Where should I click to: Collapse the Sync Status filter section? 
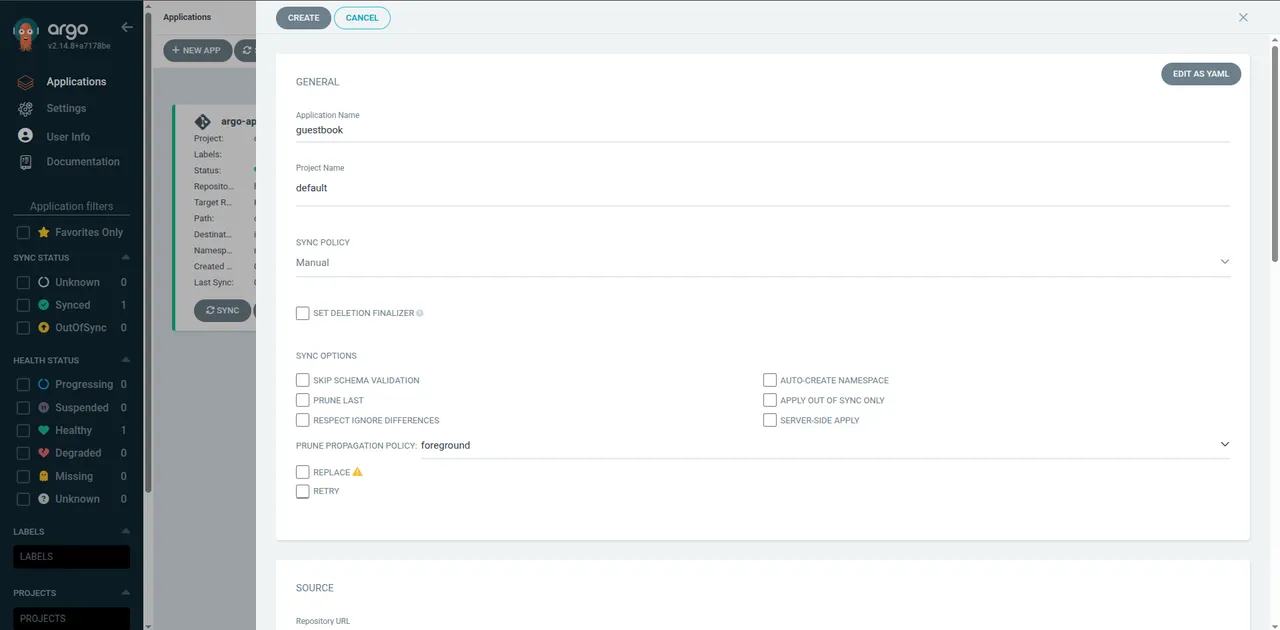(x=126, y=258)
